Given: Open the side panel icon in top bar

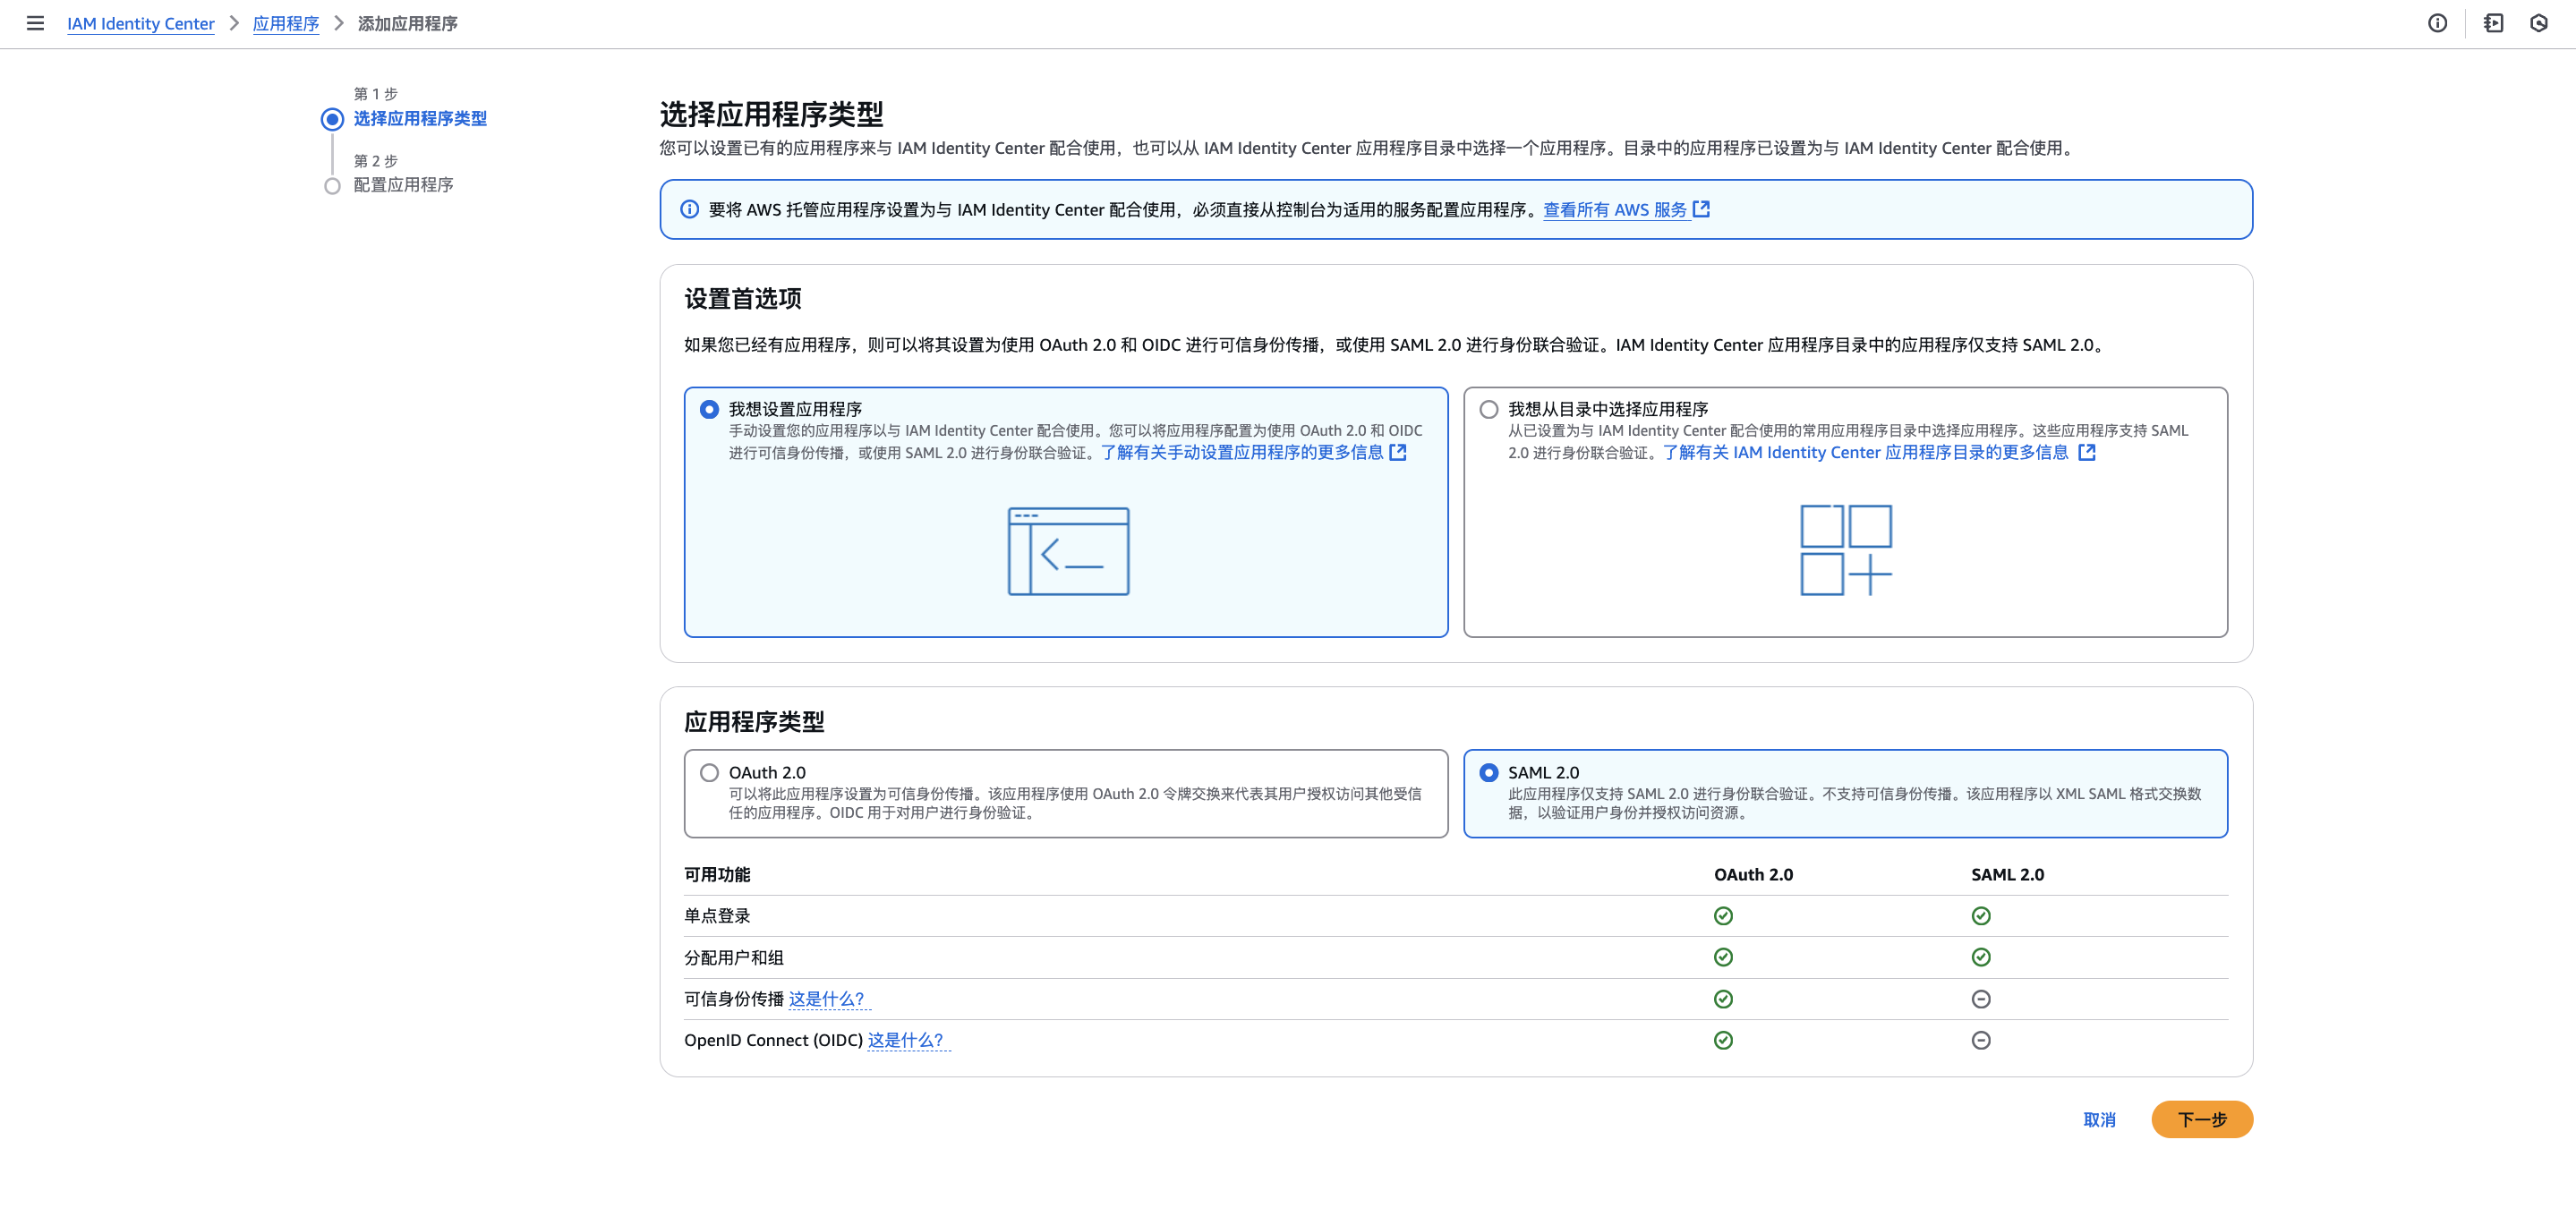Looking at the screenshot, I should point(2493,23).
